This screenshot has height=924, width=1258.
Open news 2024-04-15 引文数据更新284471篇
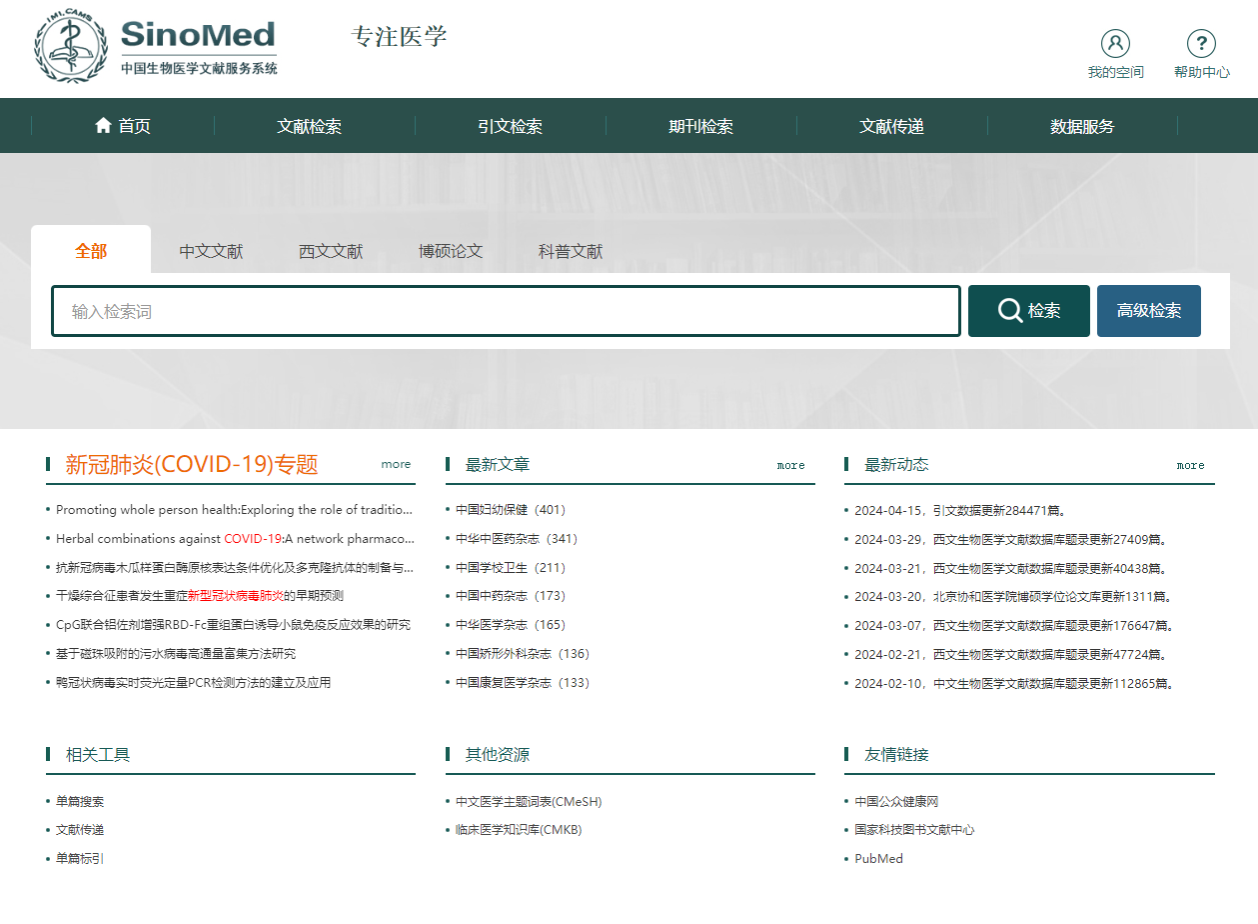point(962,510)
